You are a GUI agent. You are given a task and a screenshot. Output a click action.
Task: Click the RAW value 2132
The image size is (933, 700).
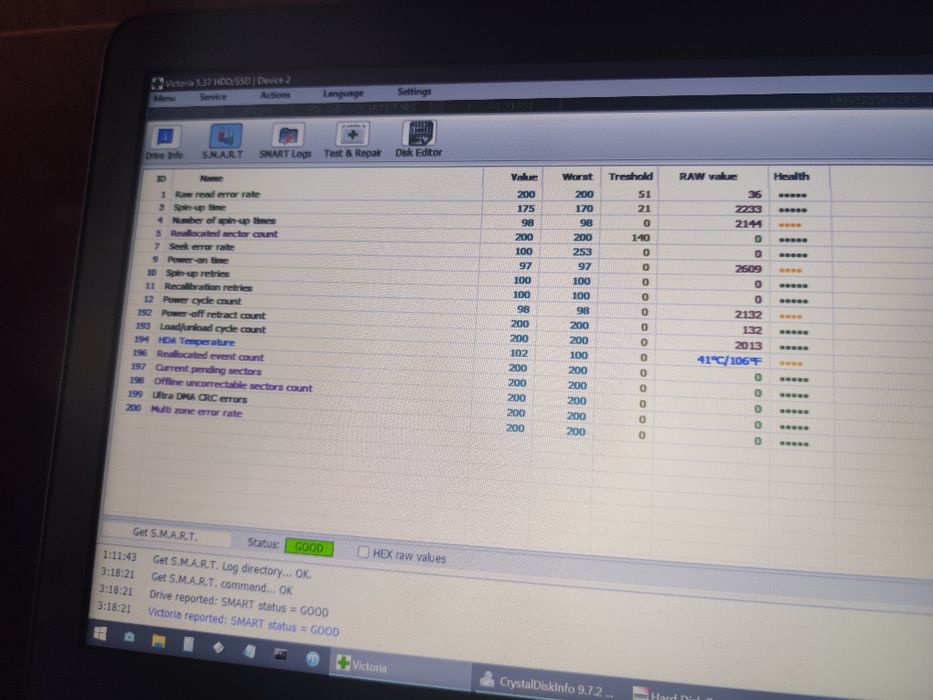(748, 314)
